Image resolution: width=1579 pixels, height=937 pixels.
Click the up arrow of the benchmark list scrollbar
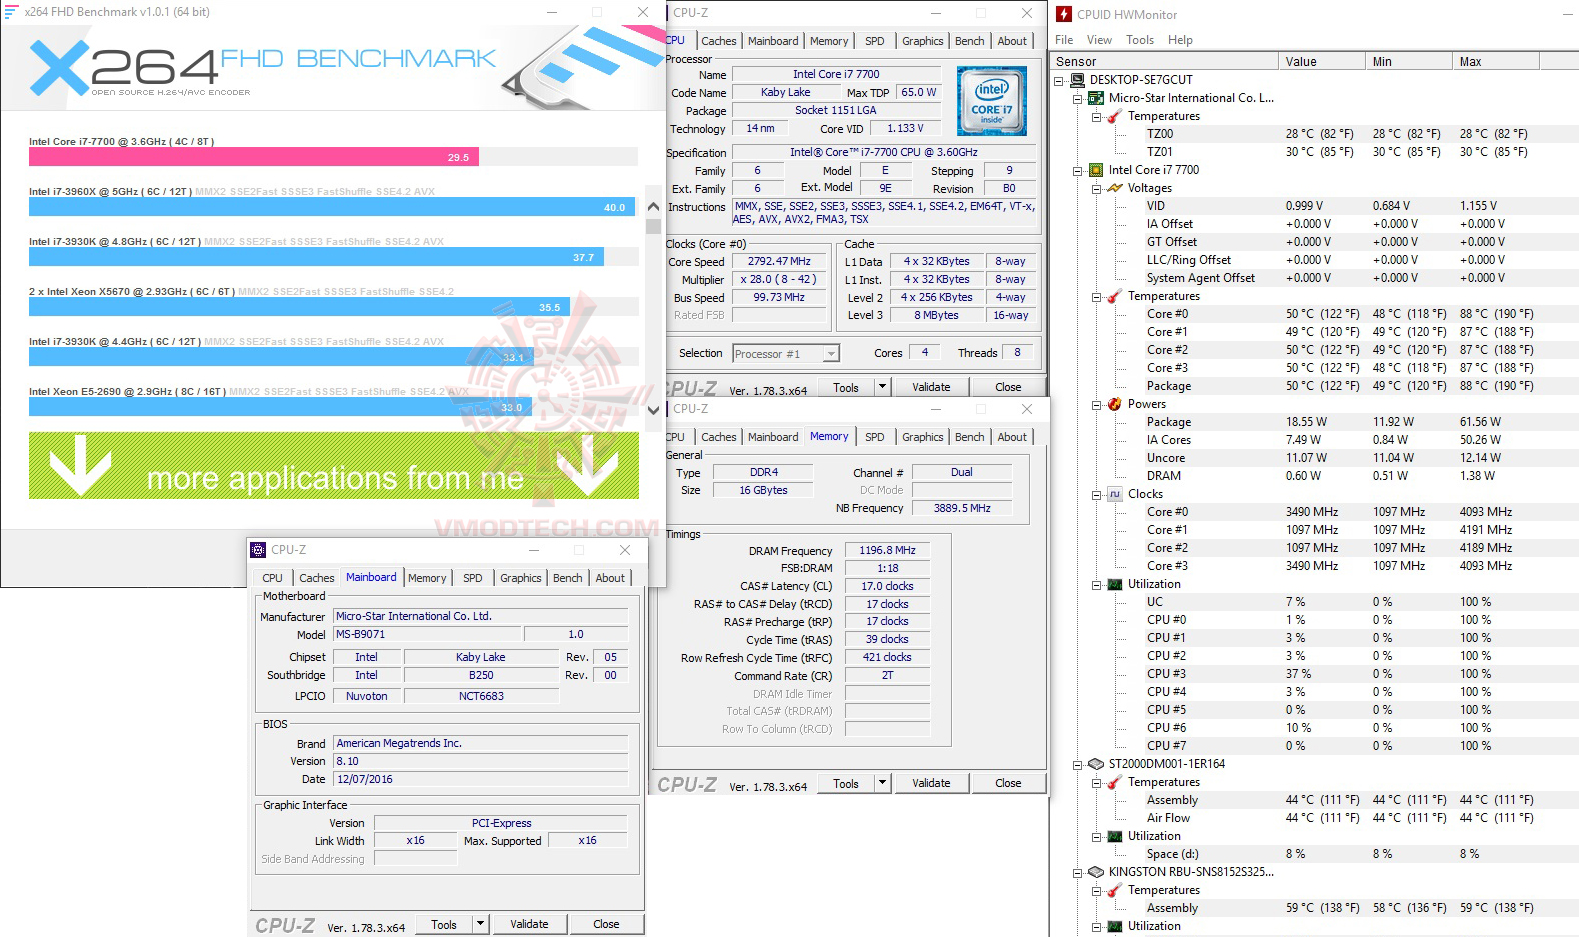pyautogui.click(x=653, y=207)
